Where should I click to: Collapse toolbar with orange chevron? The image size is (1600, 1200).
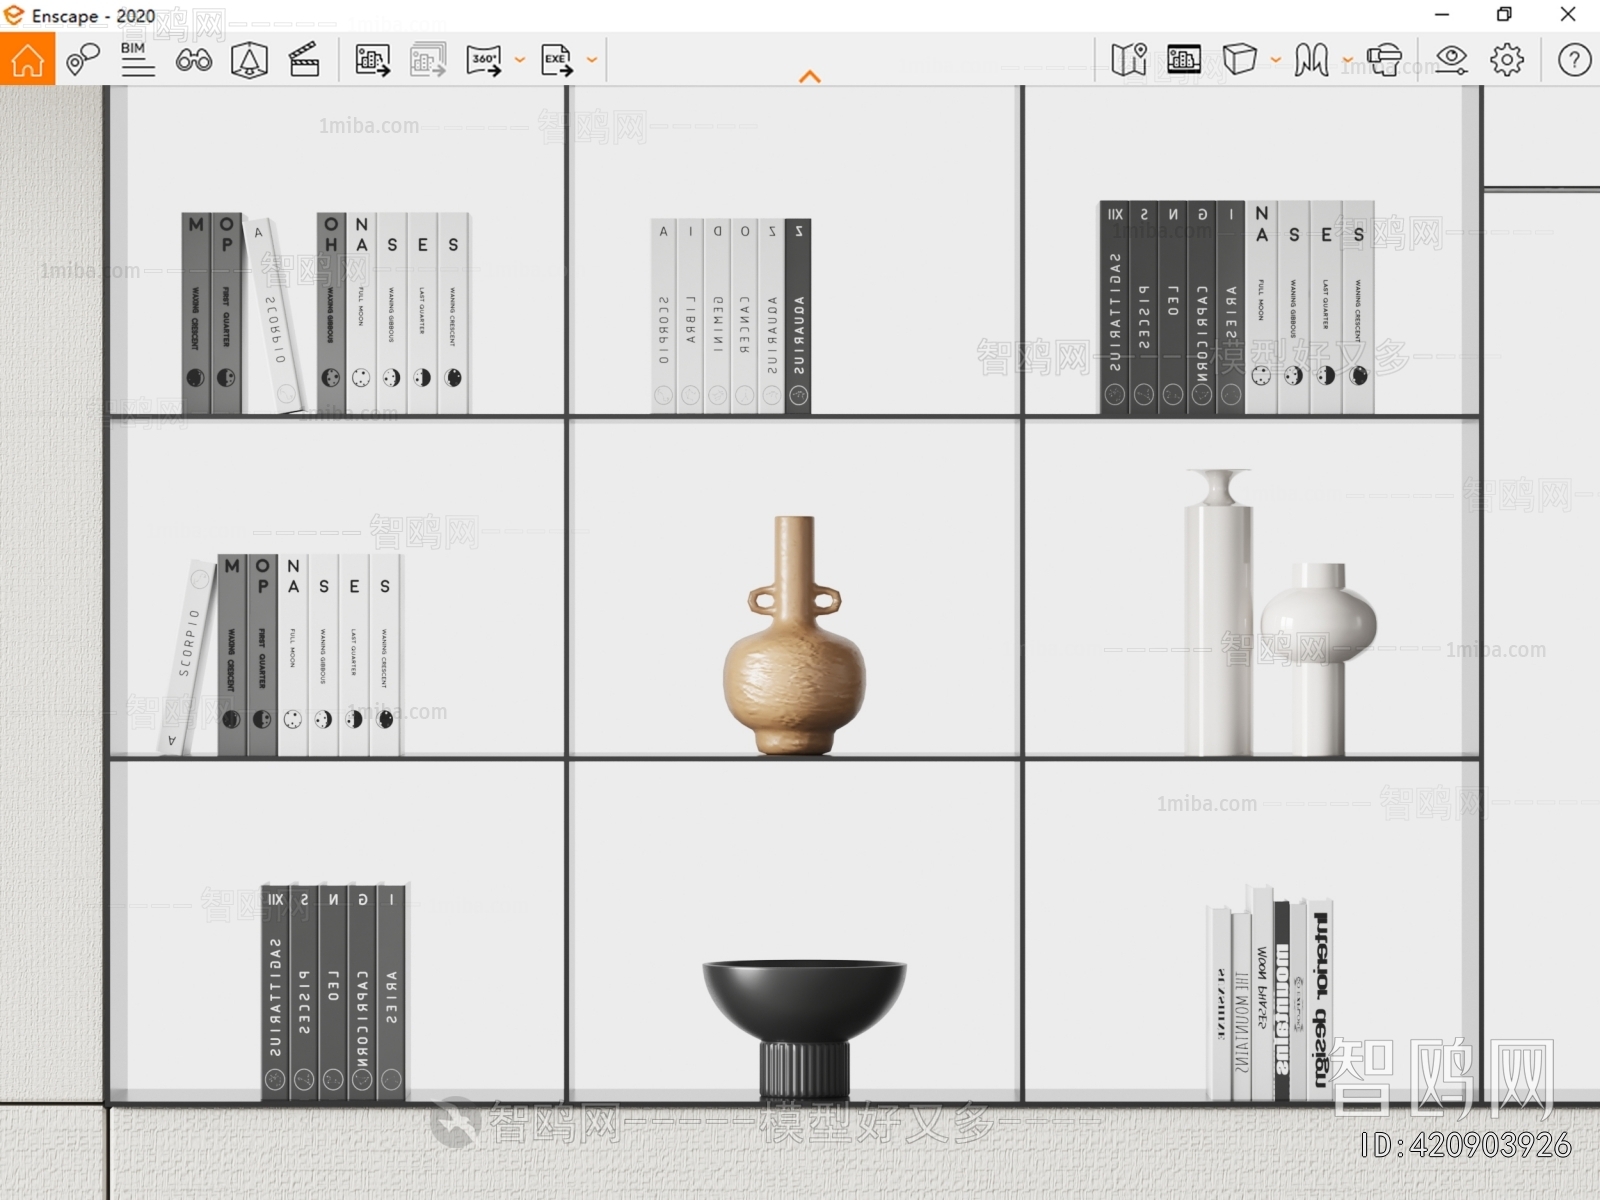pos(810,76)
